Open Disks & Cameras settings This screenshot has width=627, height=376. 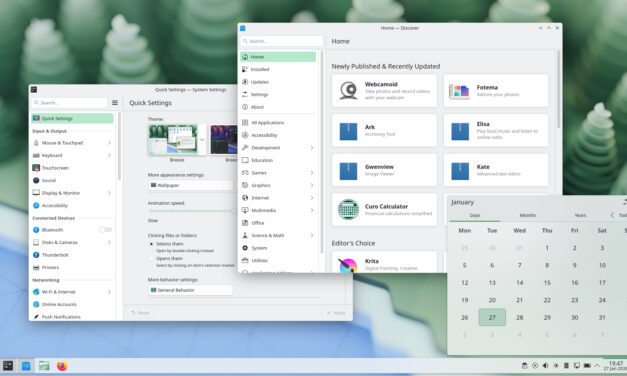[x=72, y=242]
